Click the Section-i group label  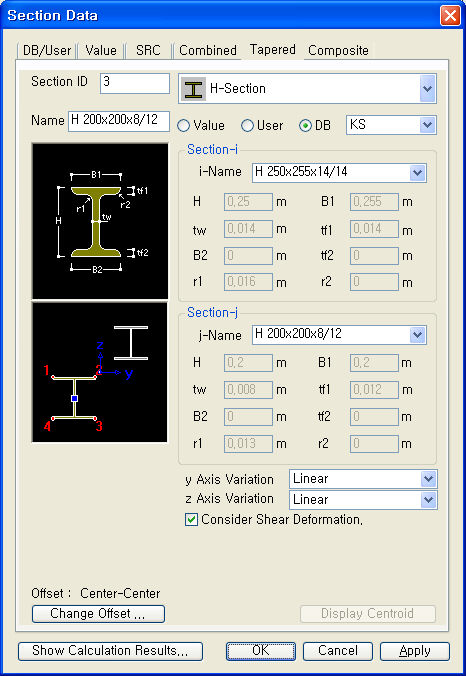212,150
